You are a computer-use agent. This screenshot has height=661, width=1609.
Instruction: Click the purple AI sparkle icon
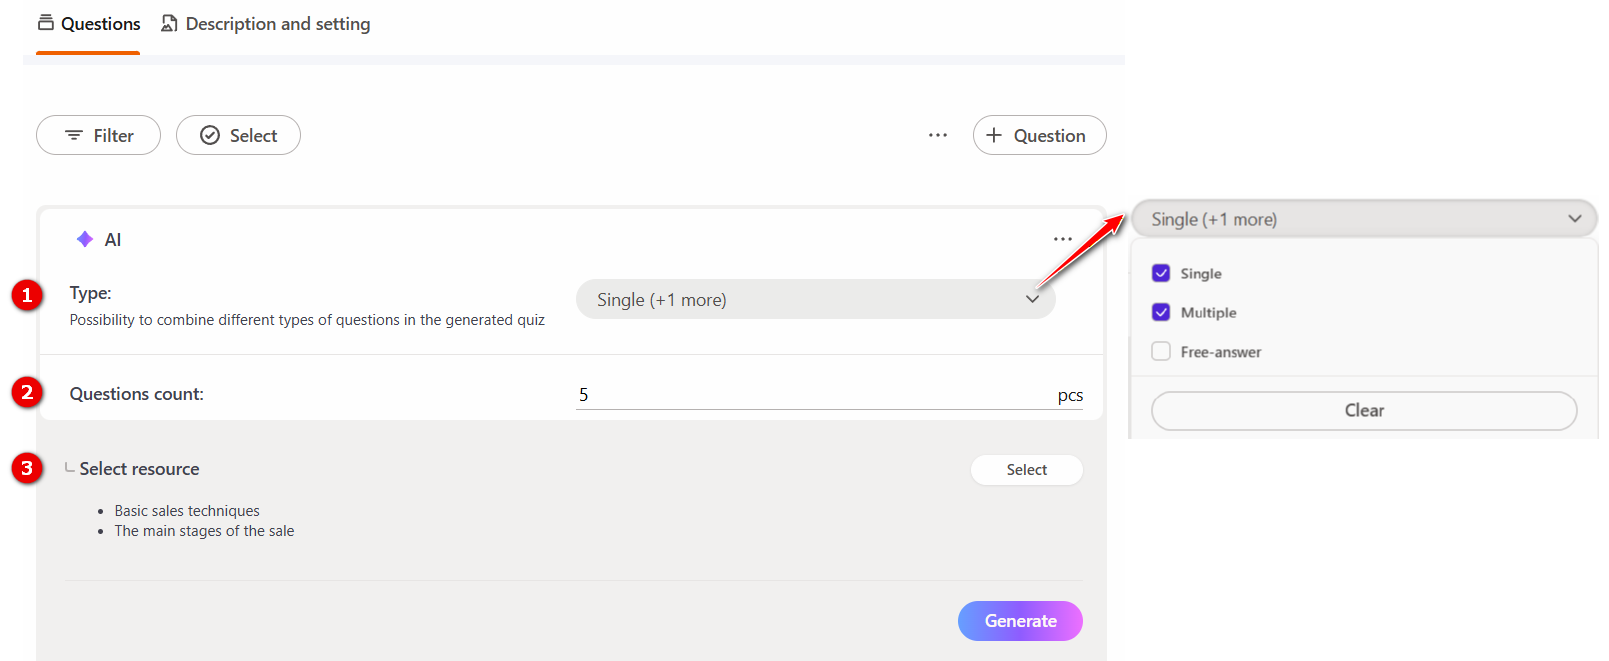coord(85,239)
